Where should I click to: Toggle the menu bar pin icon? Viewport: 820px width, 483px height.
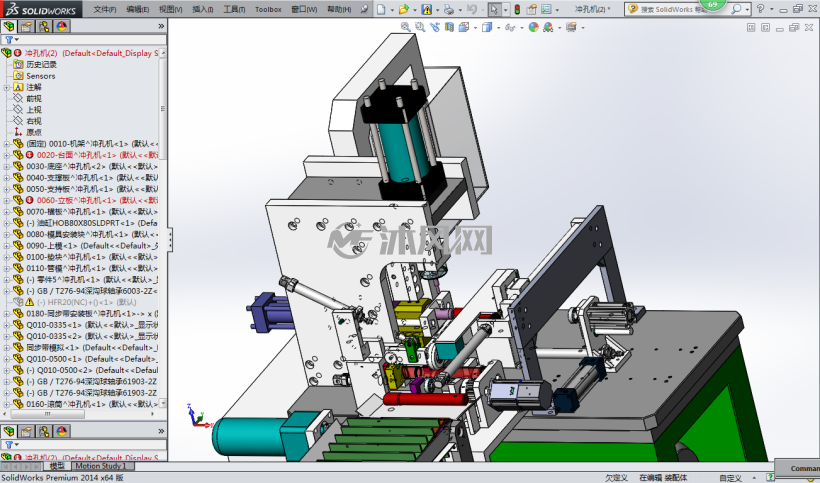pyautogui.click(x=364, y=9)
